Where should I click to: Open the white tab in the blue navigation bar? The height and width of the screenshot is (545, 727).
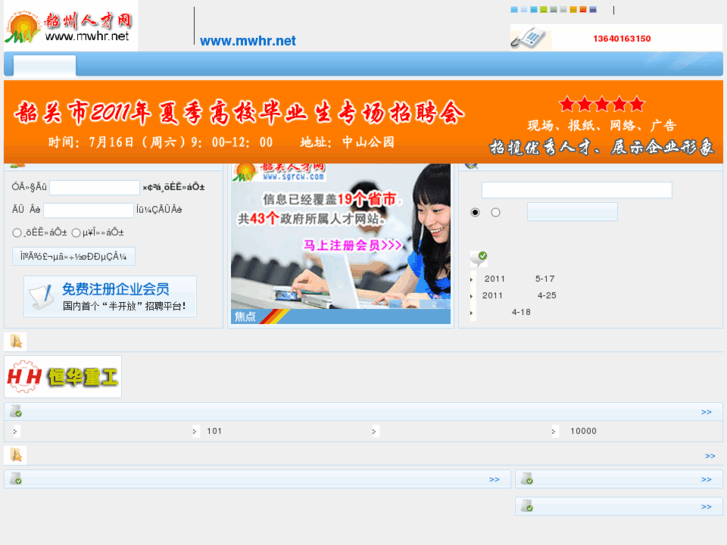point(45,65)
